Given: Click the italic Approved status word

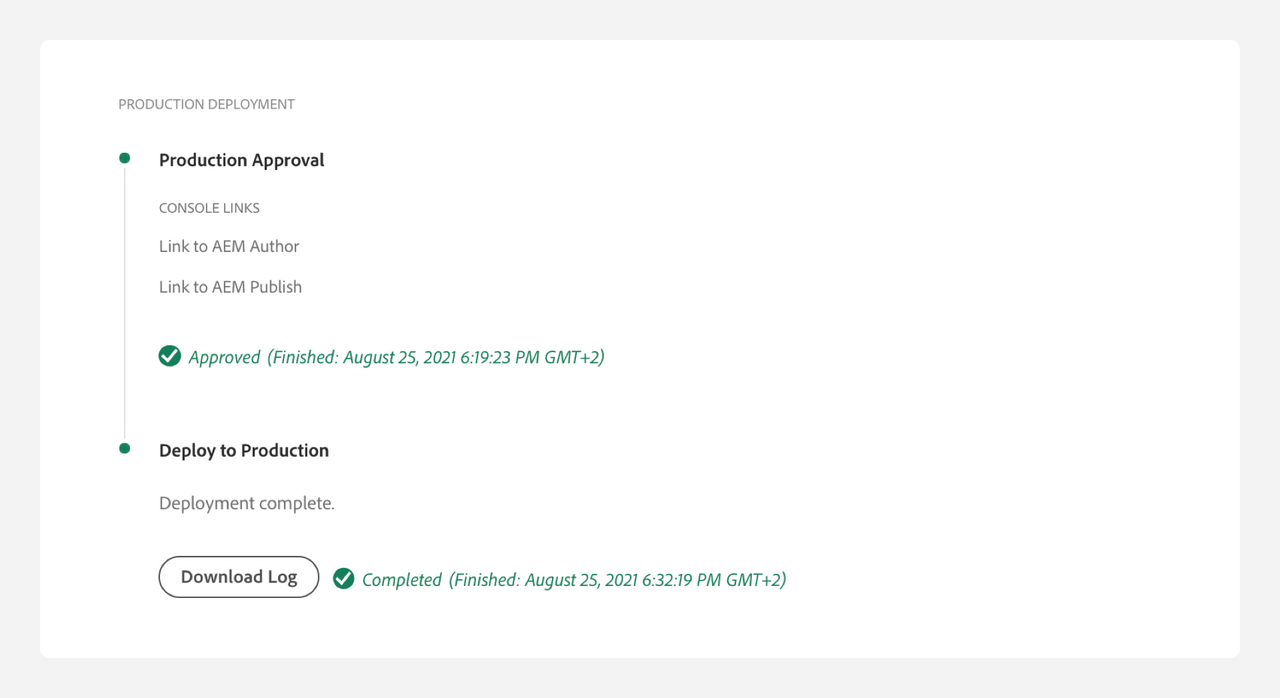Looking at the screenshot, I should point(224,357).
